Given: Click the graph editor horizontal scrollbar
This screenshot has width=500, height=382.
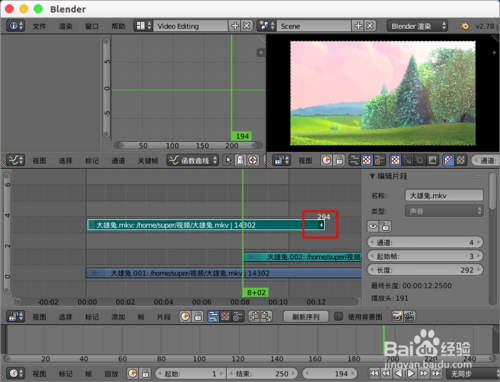Looking at the screenshot, I should coord(188,146).
